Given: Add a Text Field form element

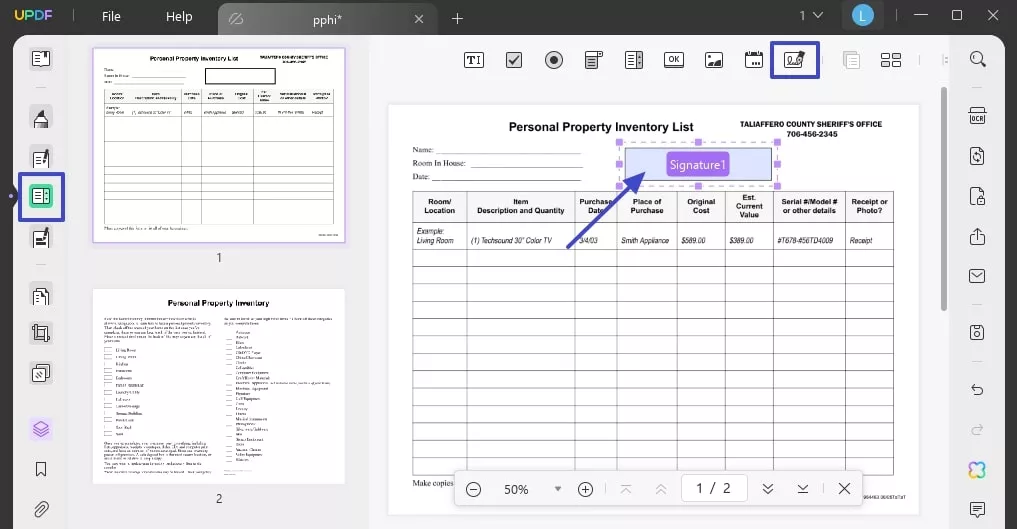Looking at the screenshot, I should tap(474, 60).
